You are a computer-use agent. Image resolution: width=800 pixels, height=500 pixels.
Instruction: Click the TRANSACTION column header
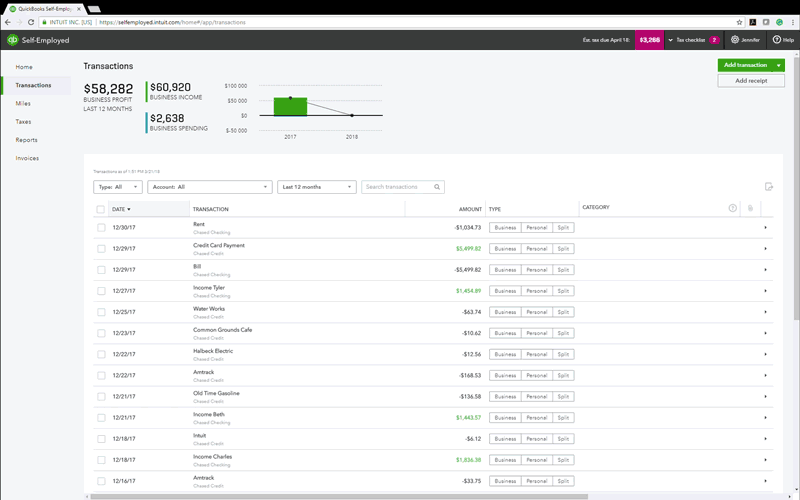211,209
